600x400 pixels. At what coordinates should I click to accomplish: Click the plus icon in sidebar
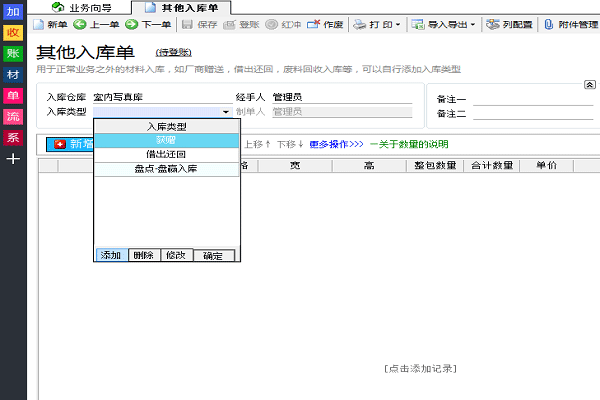click(13, 159)
